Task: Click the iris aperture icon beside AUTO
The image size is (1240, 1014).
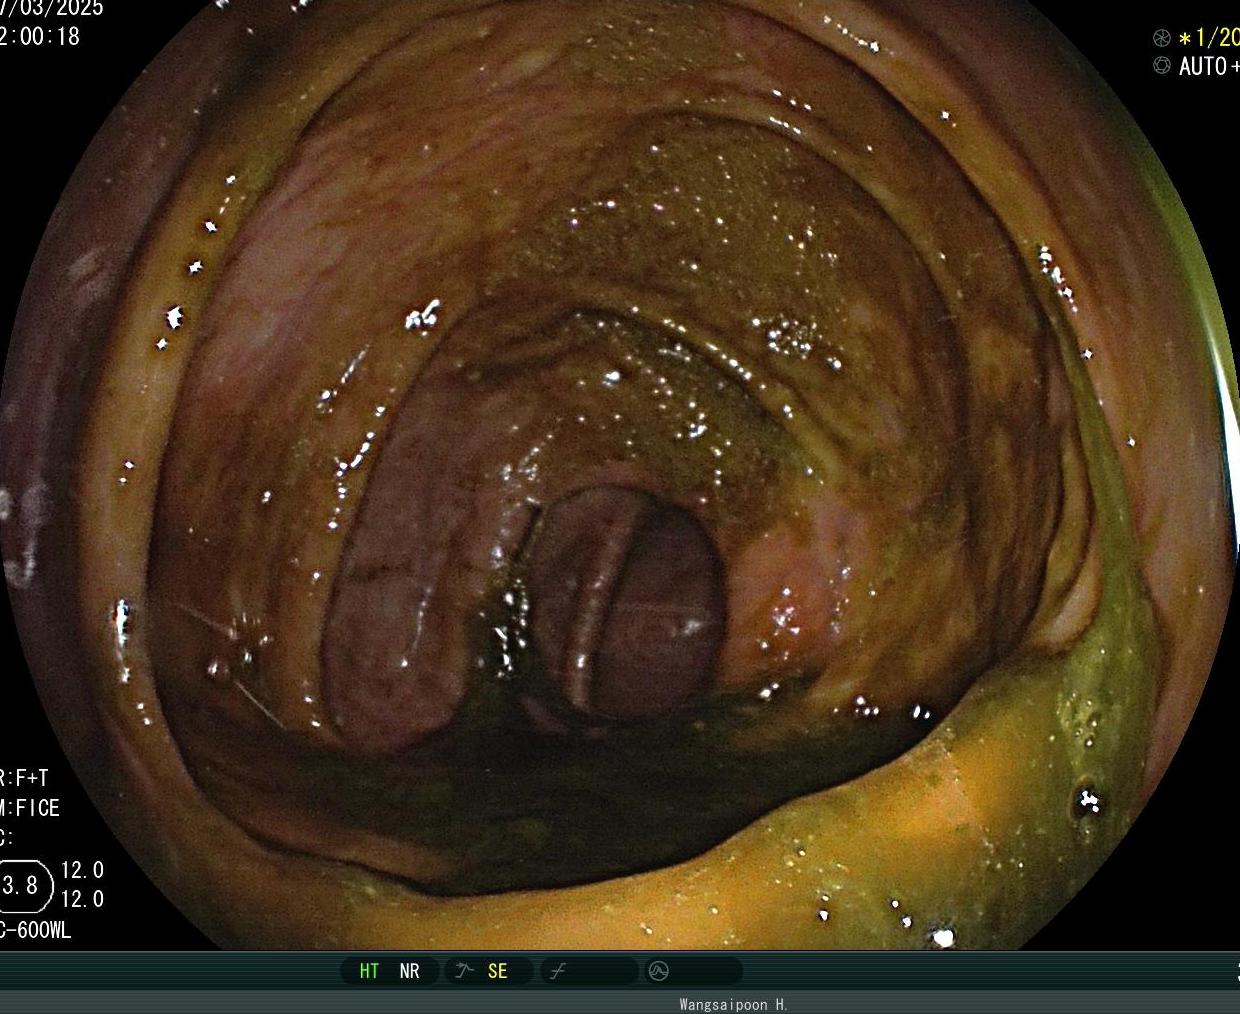Action: tap(1161, 65)
